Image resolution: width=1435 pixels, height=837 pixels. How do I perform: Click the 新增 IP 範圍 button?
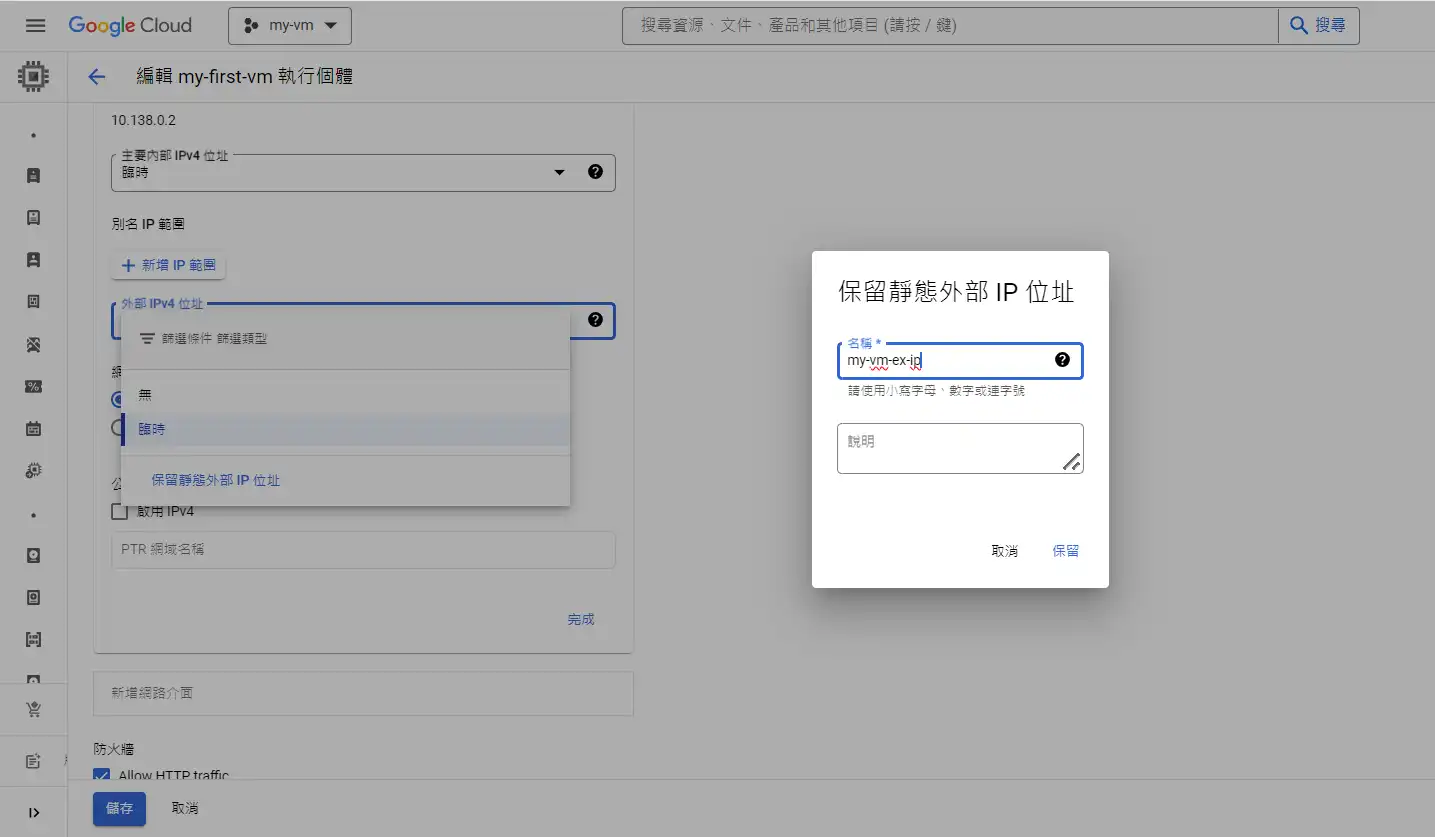click(169, 266)
